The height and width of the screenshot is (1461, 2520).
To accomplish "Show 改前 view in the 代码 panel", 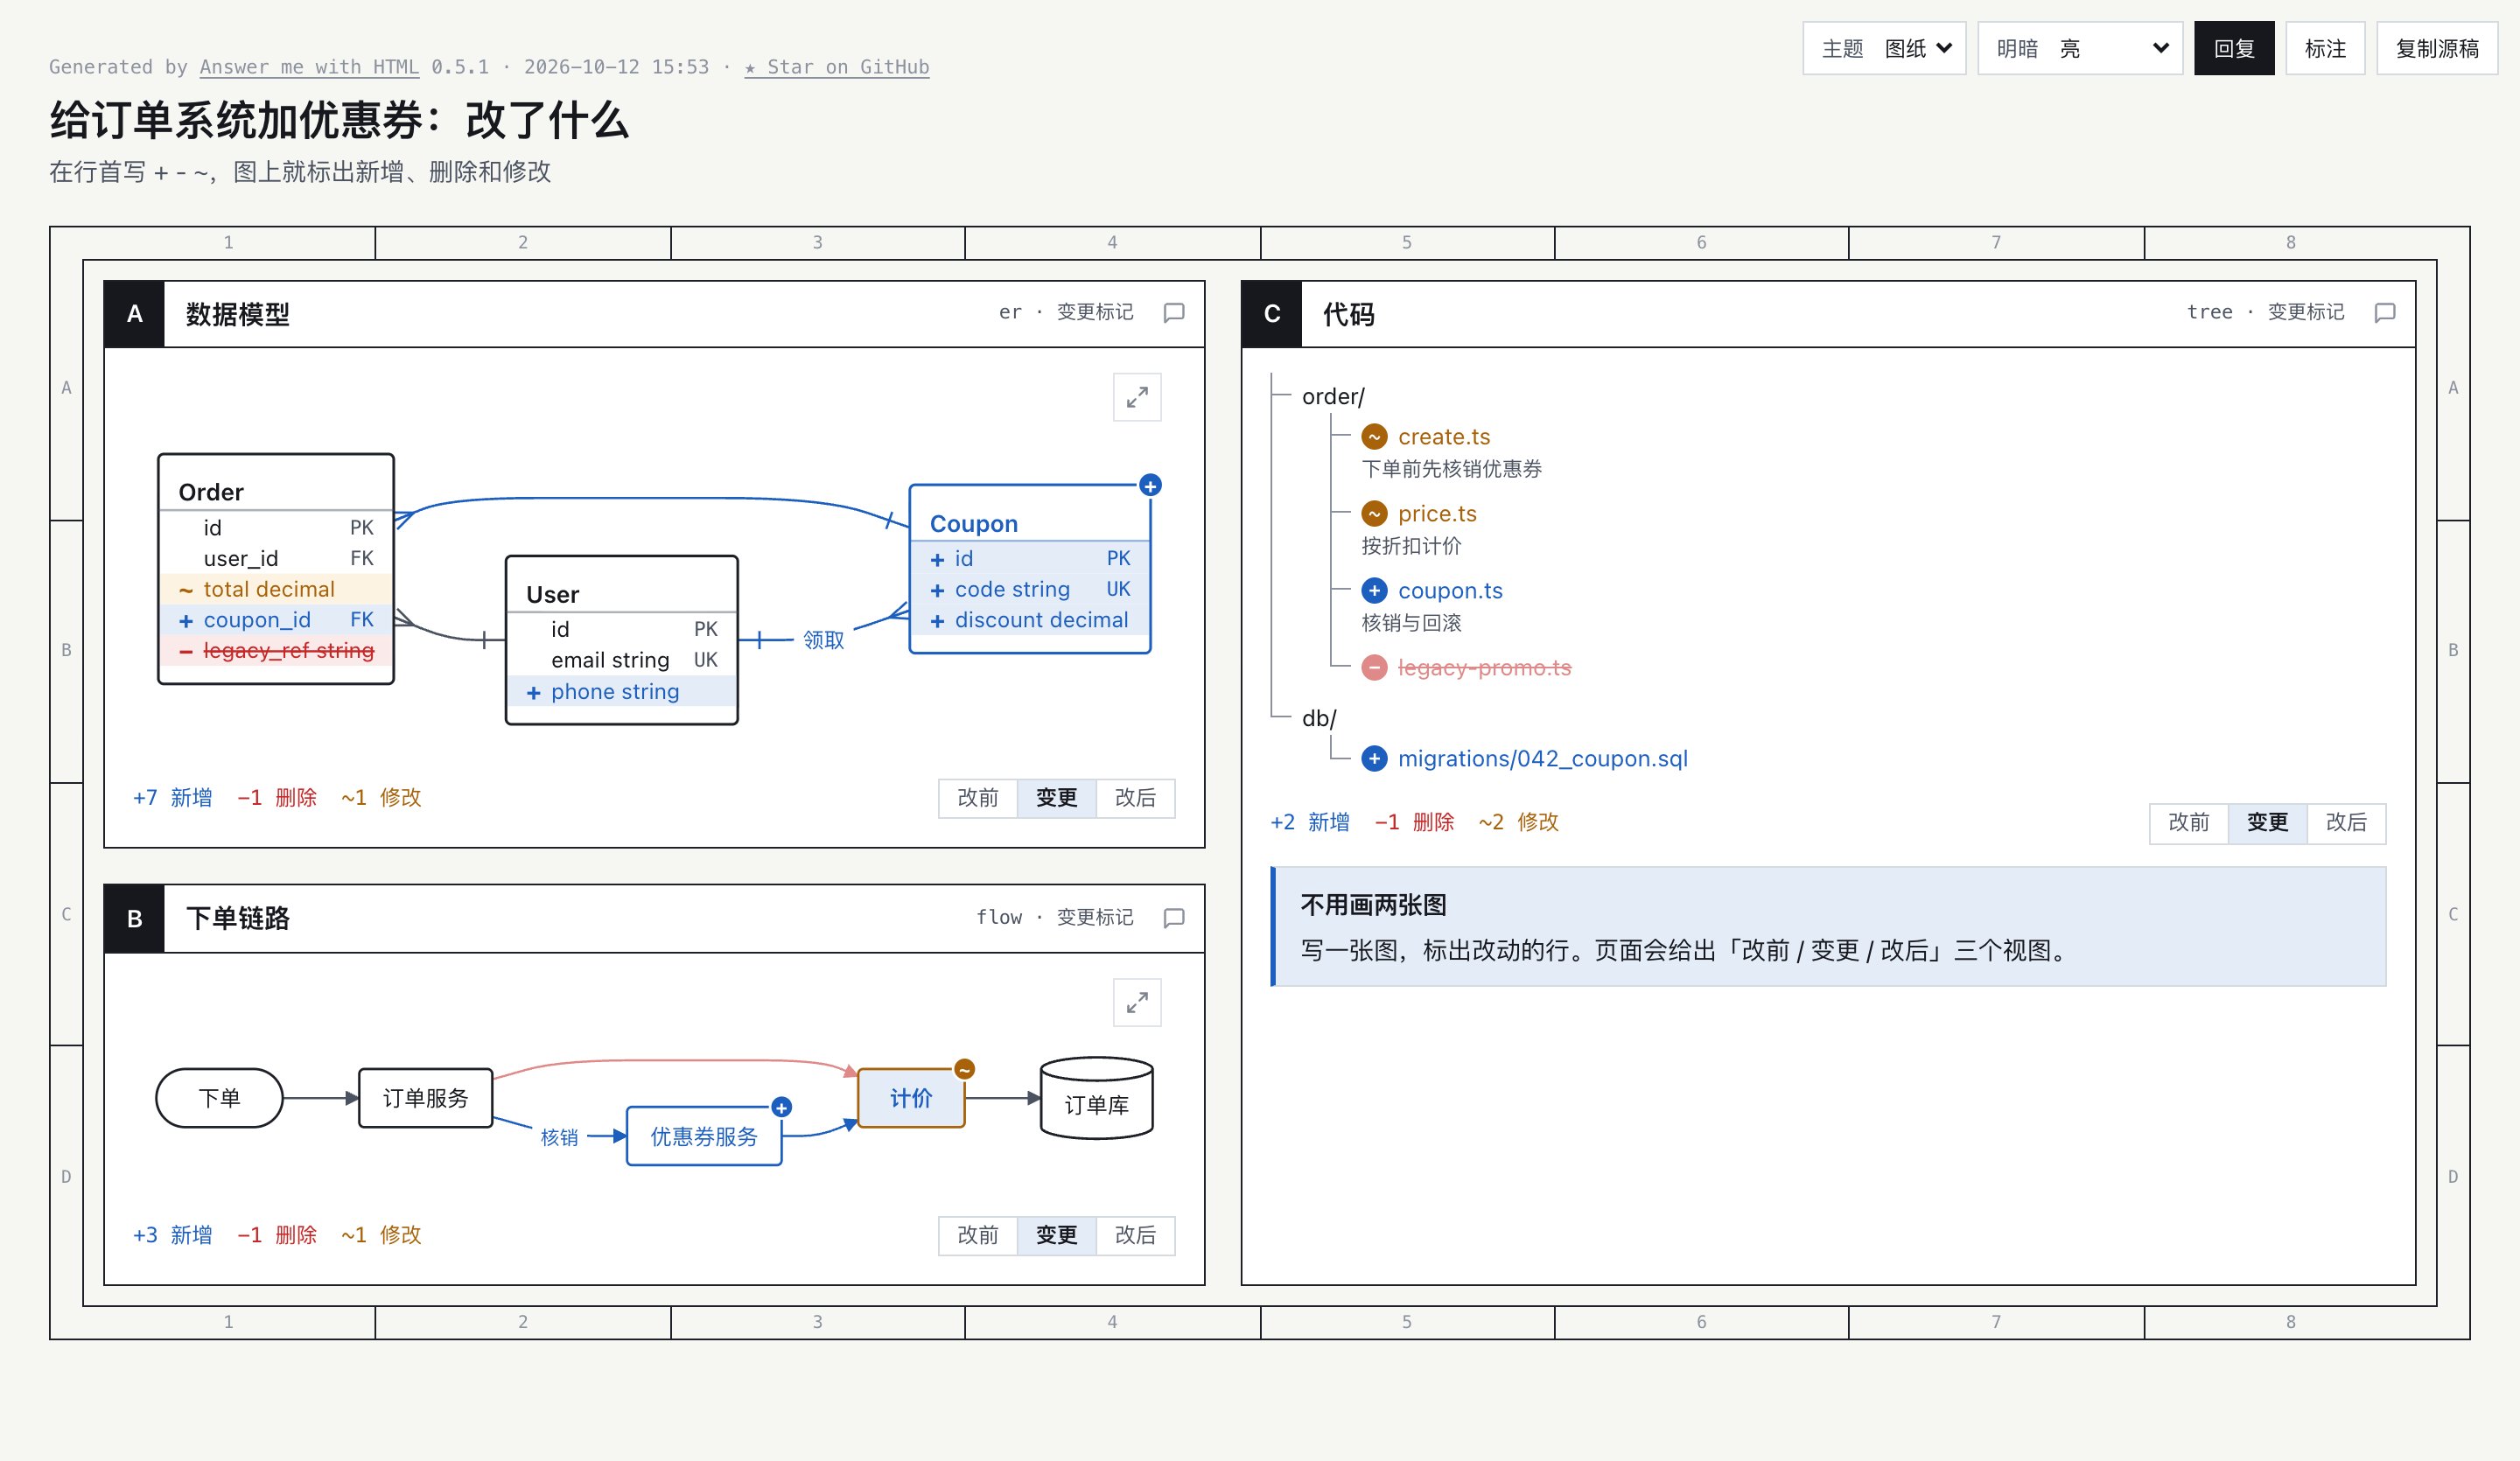I will 2189,823.
